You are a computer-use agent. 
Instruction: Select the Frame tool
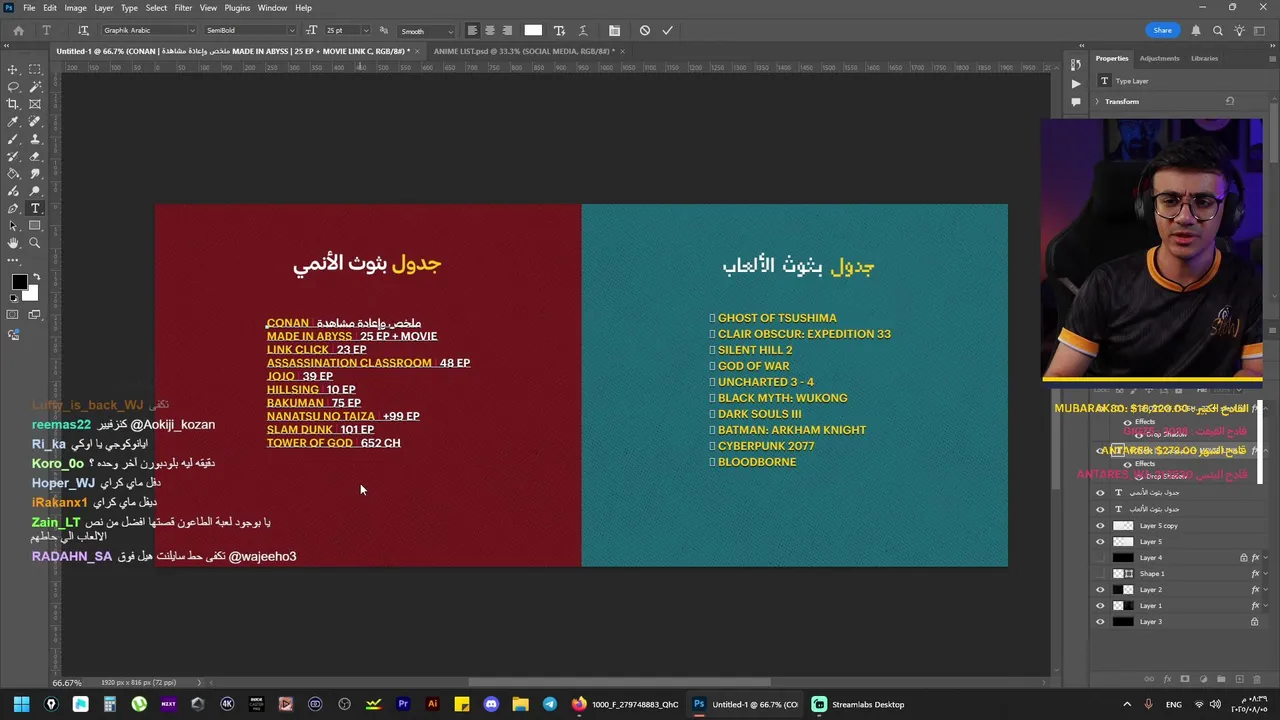[x=35, y=104]
